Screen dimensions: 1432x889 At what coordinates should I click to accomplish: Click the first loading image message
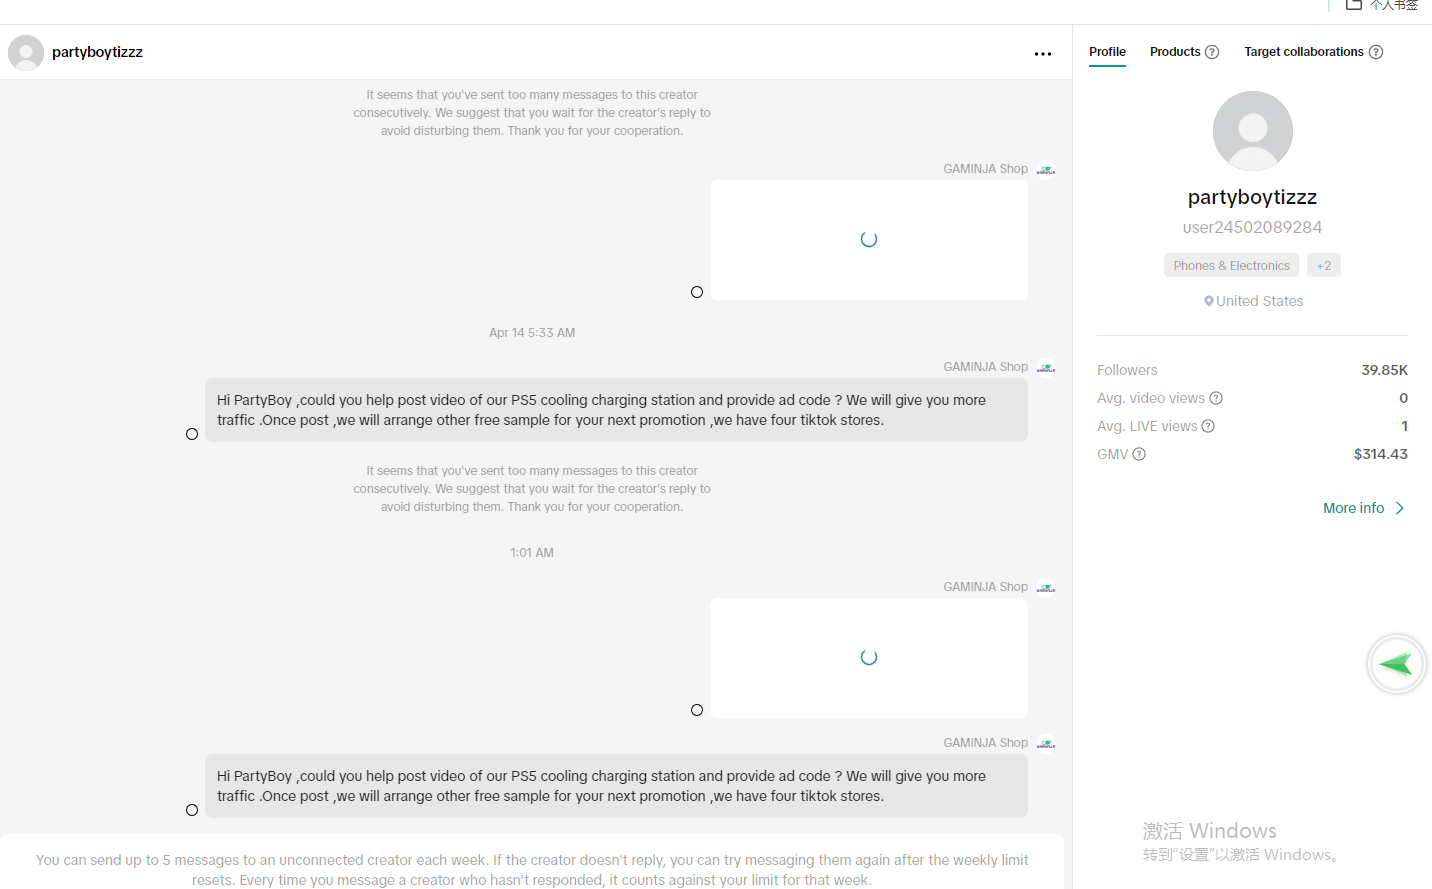(868, 240)
